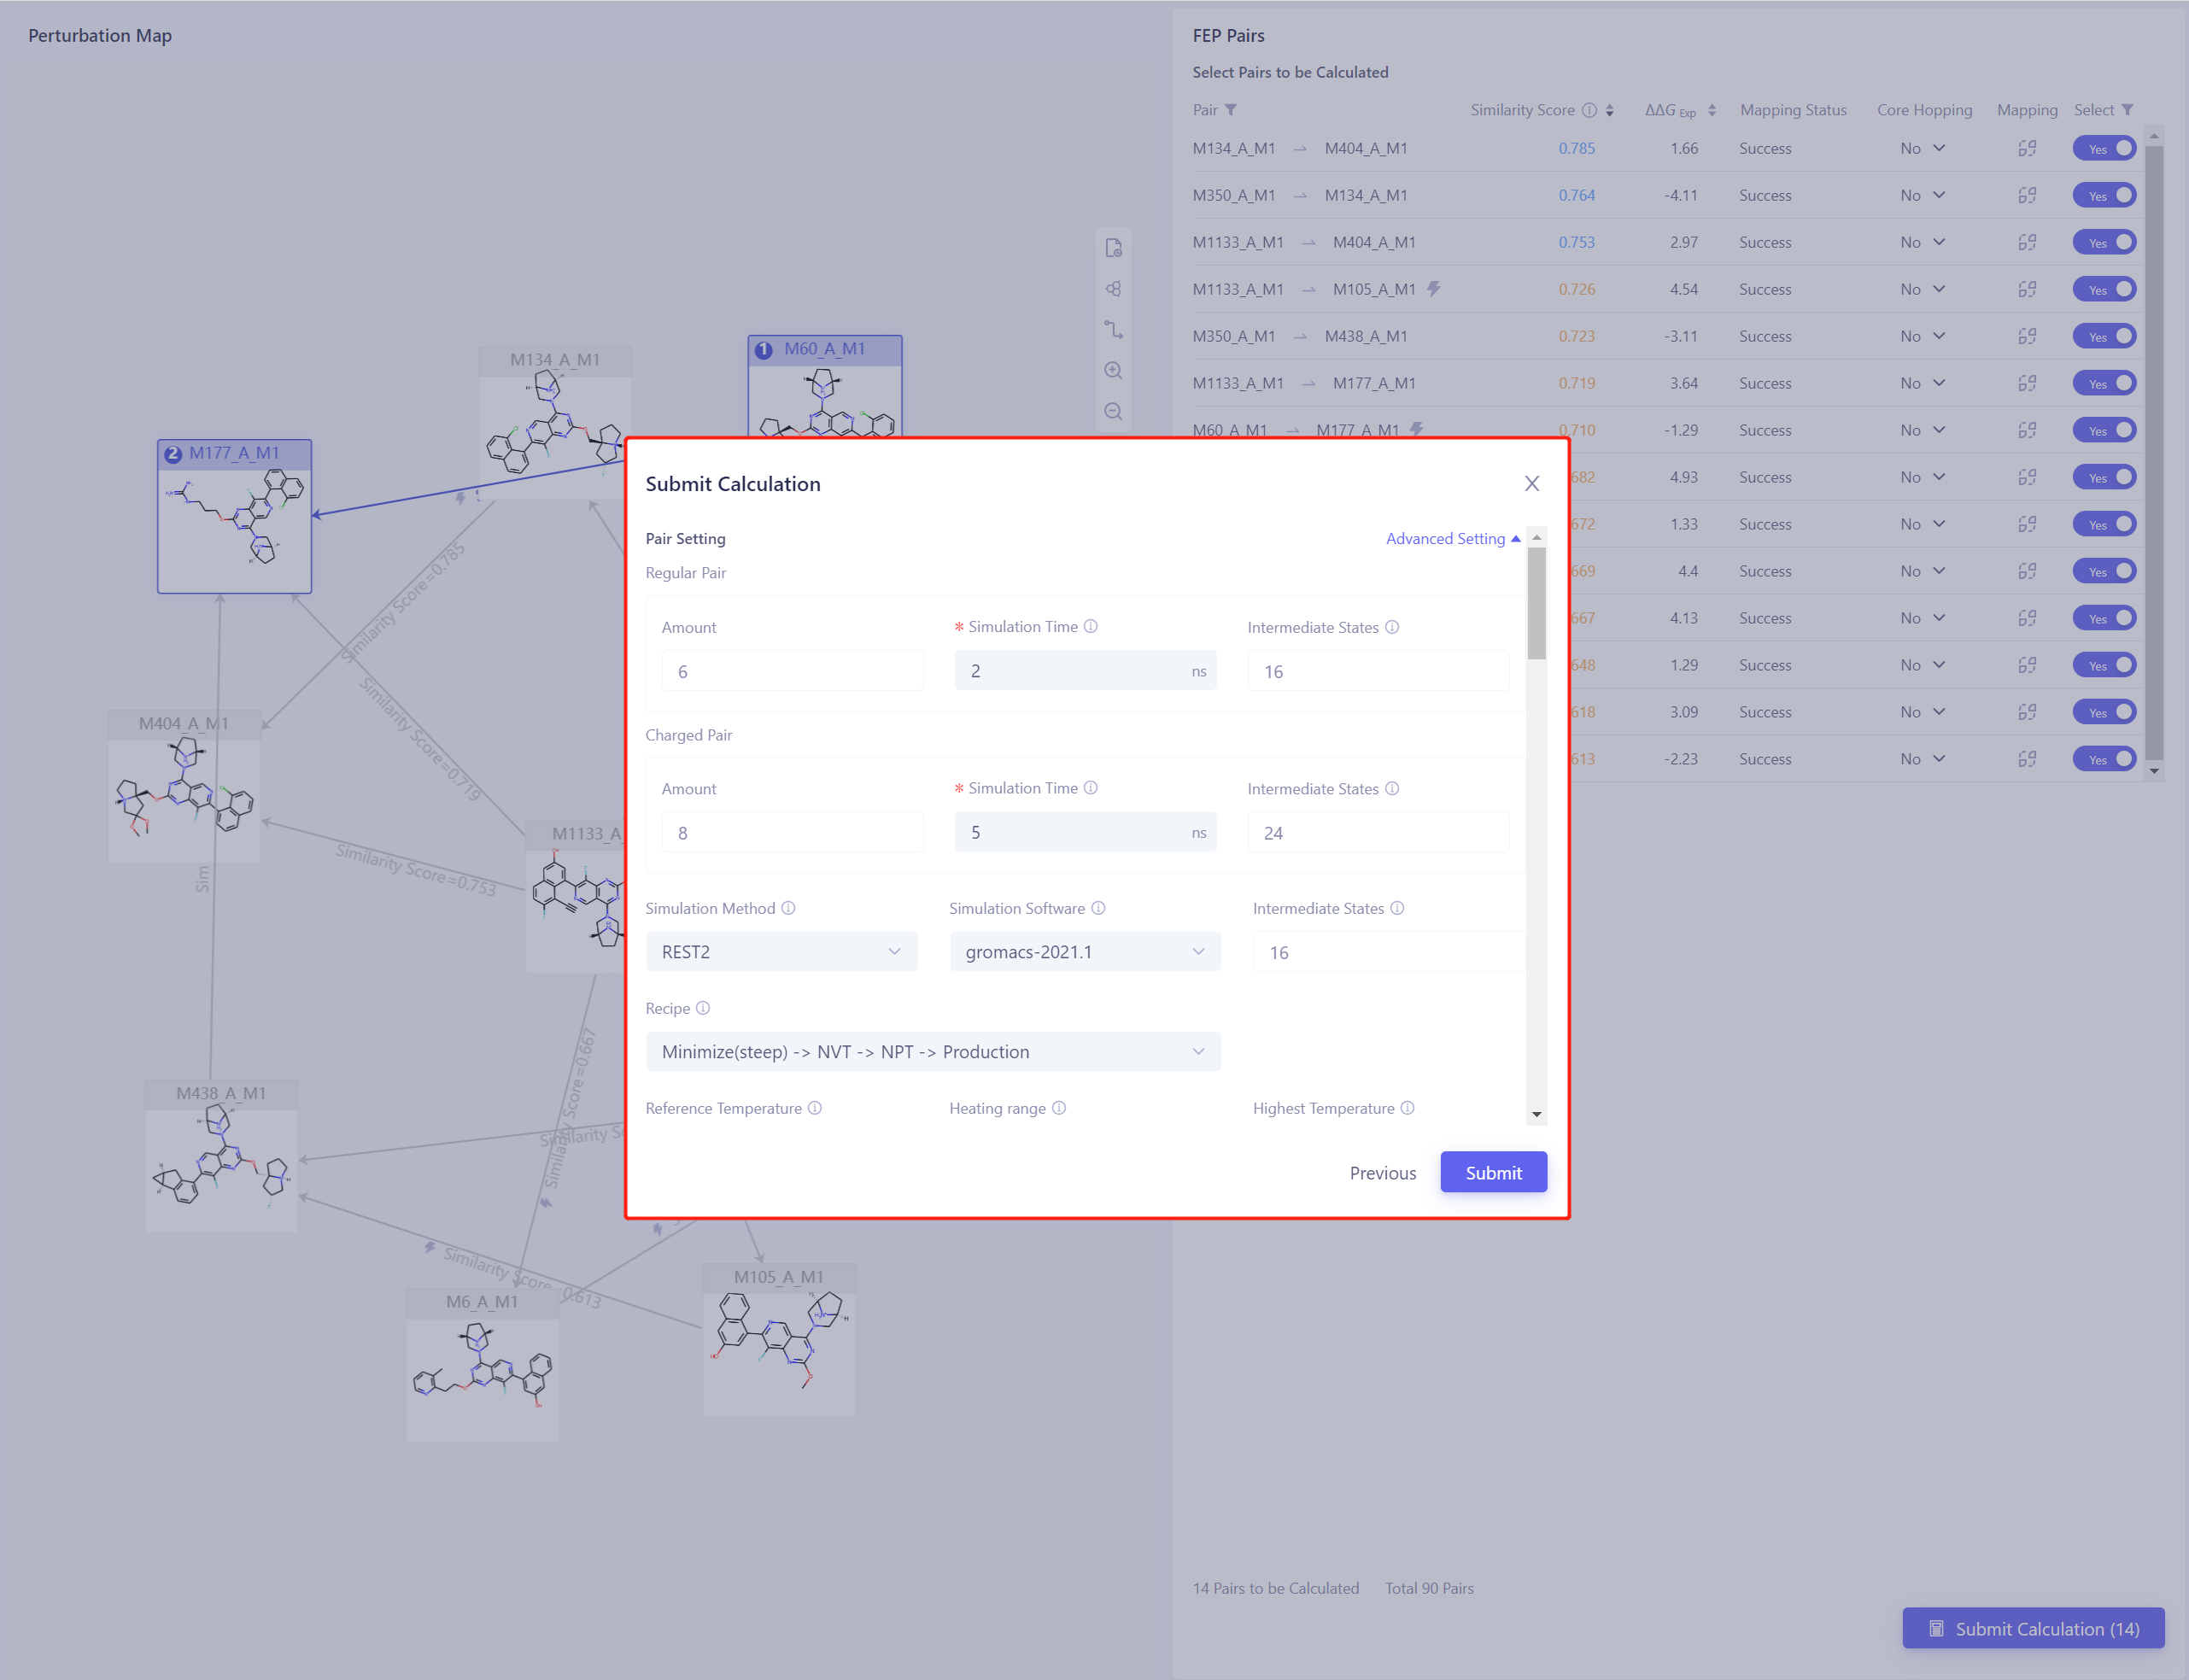This screenshot has width=2189, height=1680.
Task: Toggle Select switch in the 4.93 row
Action: pos(2104,477)
